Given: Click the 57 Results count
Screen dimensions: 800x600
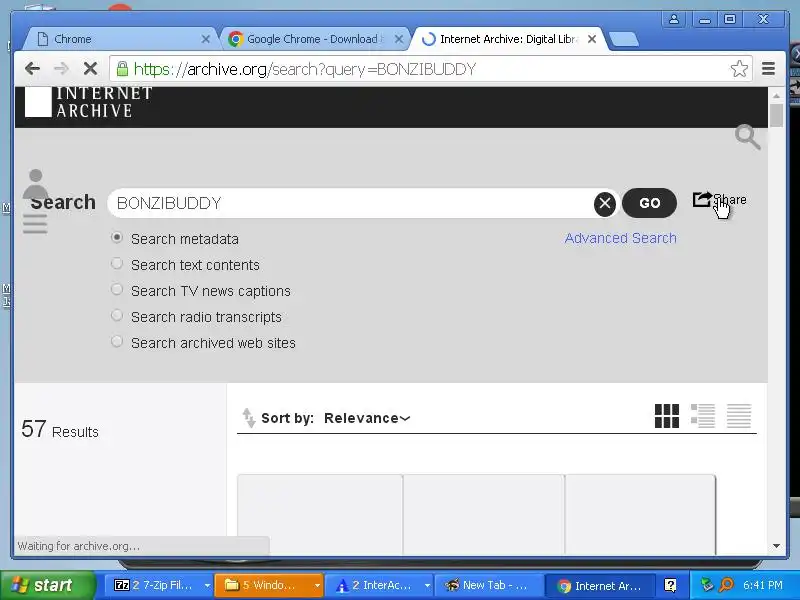Looking at the screenshot, I should [x=60, y=430].
